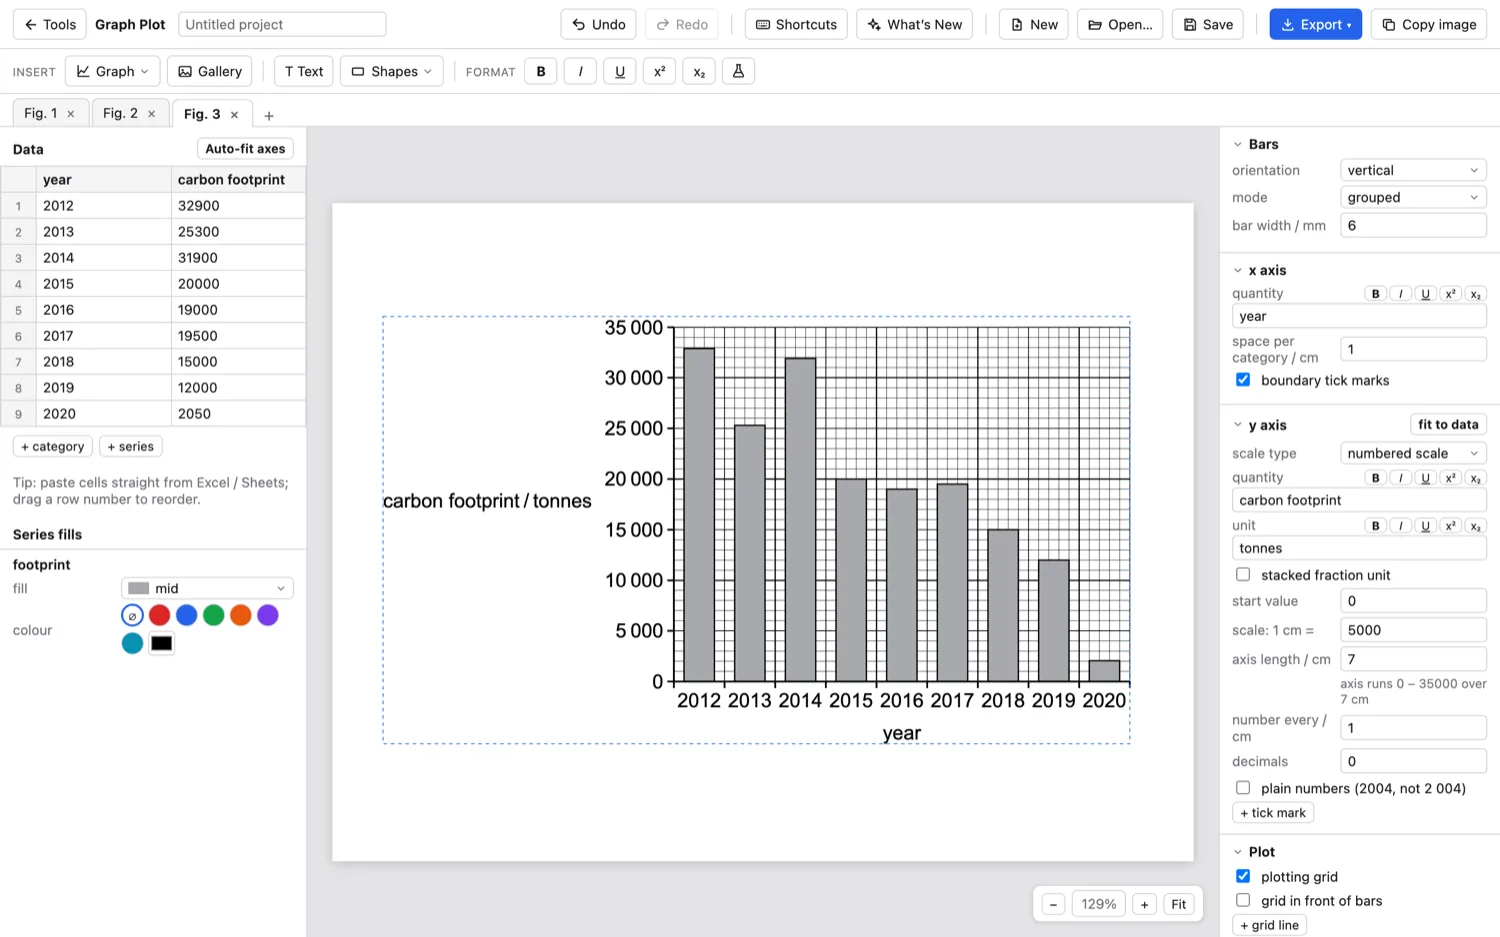The height and width of the screenshot is (937, 1500).
Task: Change the bars mode dropdown
Action: coord(1413,197)
